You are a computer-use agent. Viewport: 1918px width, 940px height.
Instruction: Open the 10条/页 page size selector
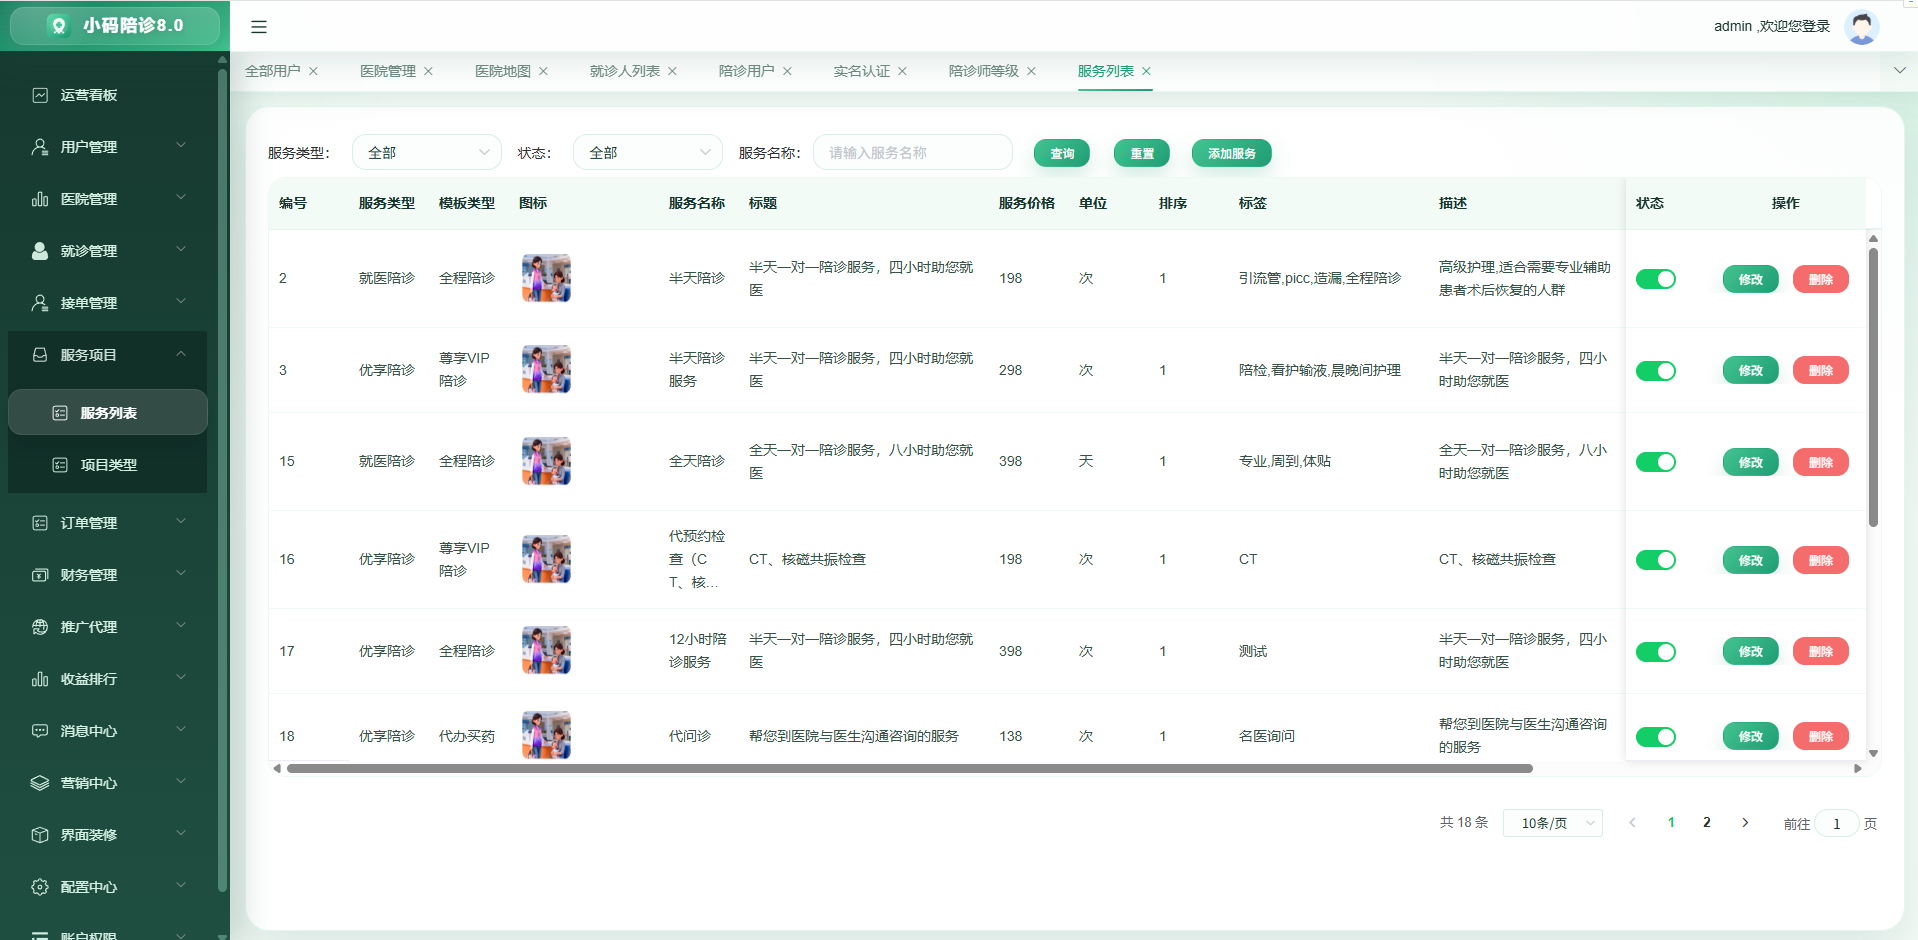pyautogui.click(x=1553, y=823)
